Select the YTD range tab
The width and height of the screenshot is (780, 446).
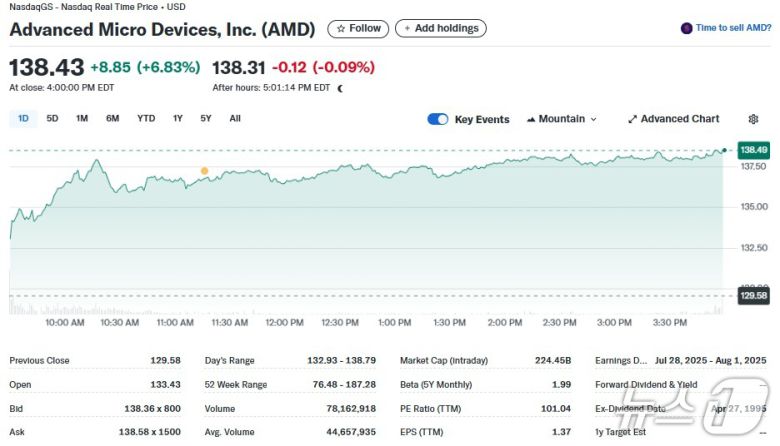tap(146, 119)
